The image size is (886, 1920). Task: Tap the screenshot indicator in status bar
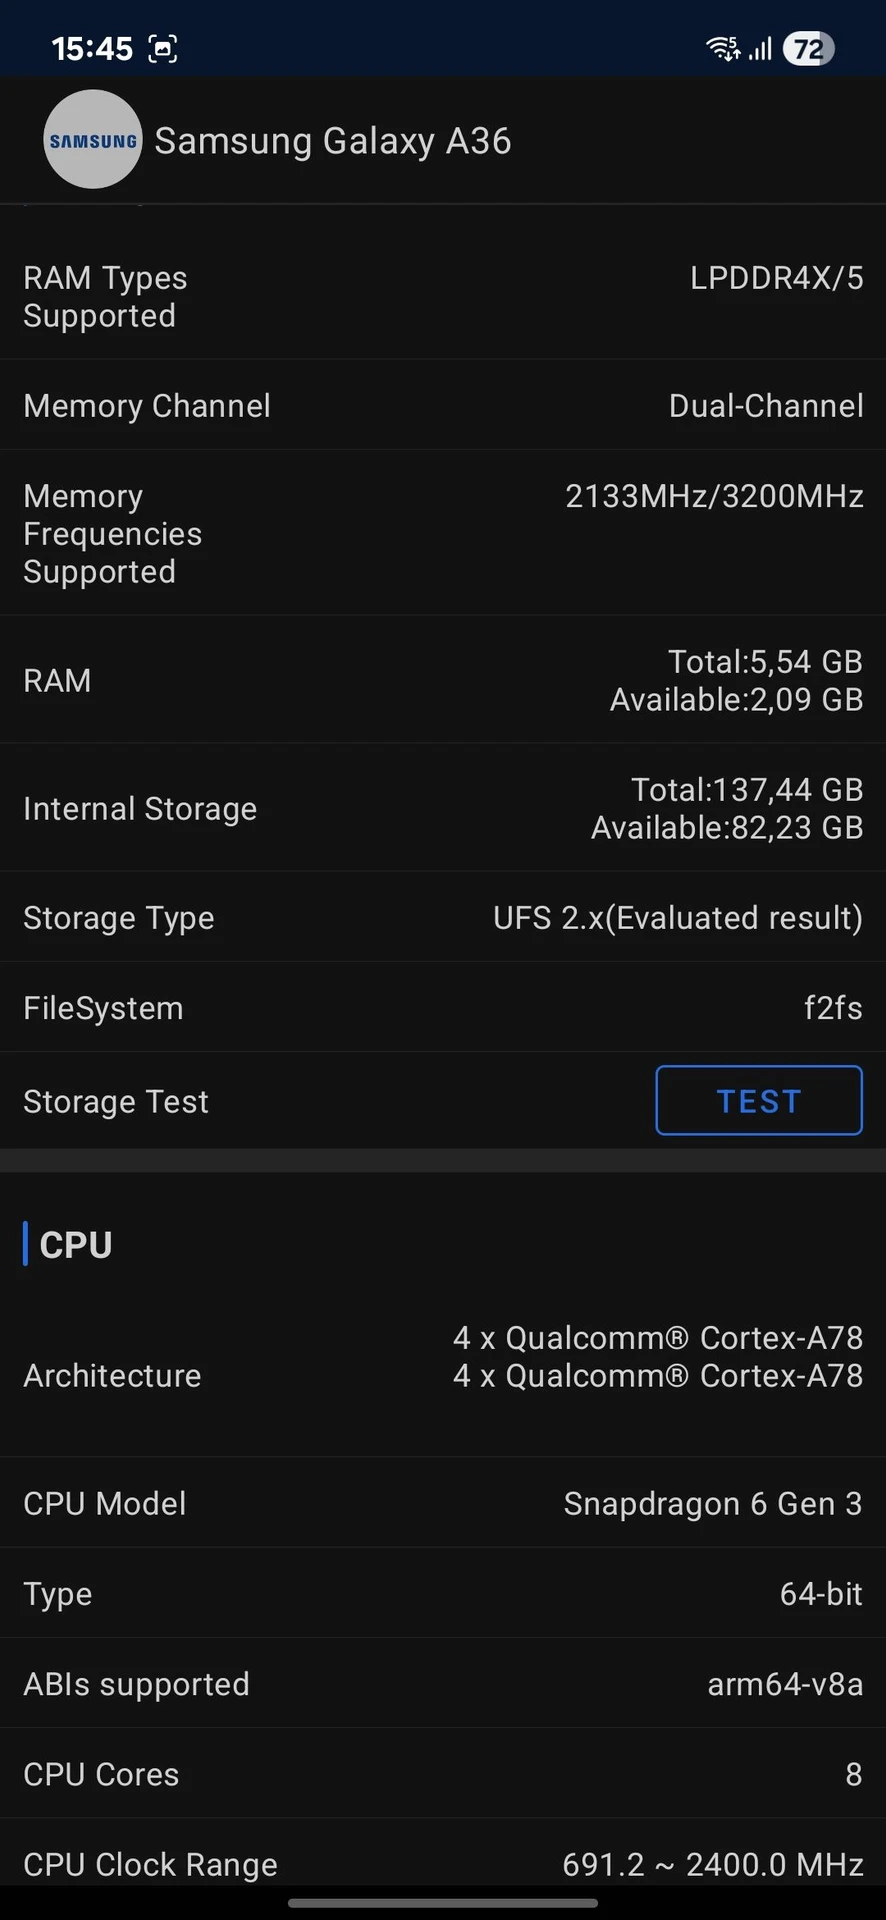tap(163, 48)
